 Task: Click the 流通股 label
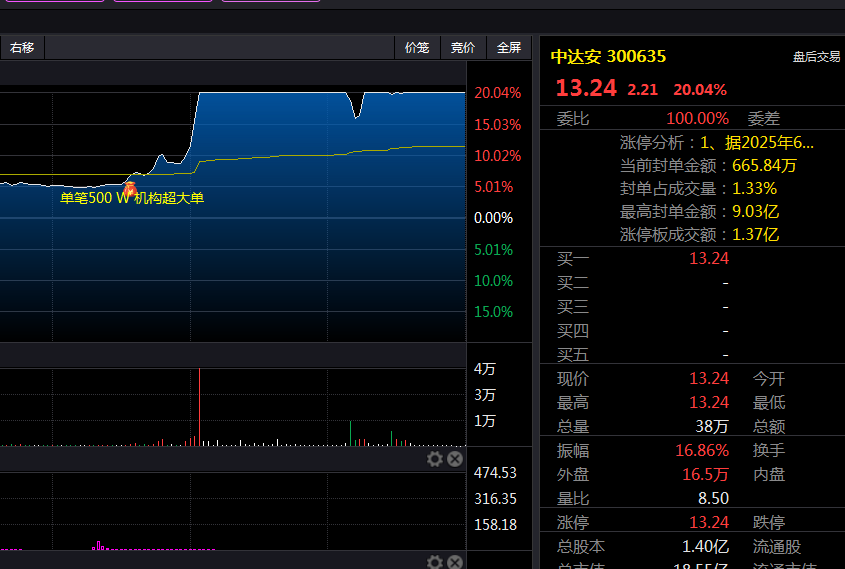click(x=777, y=547)
